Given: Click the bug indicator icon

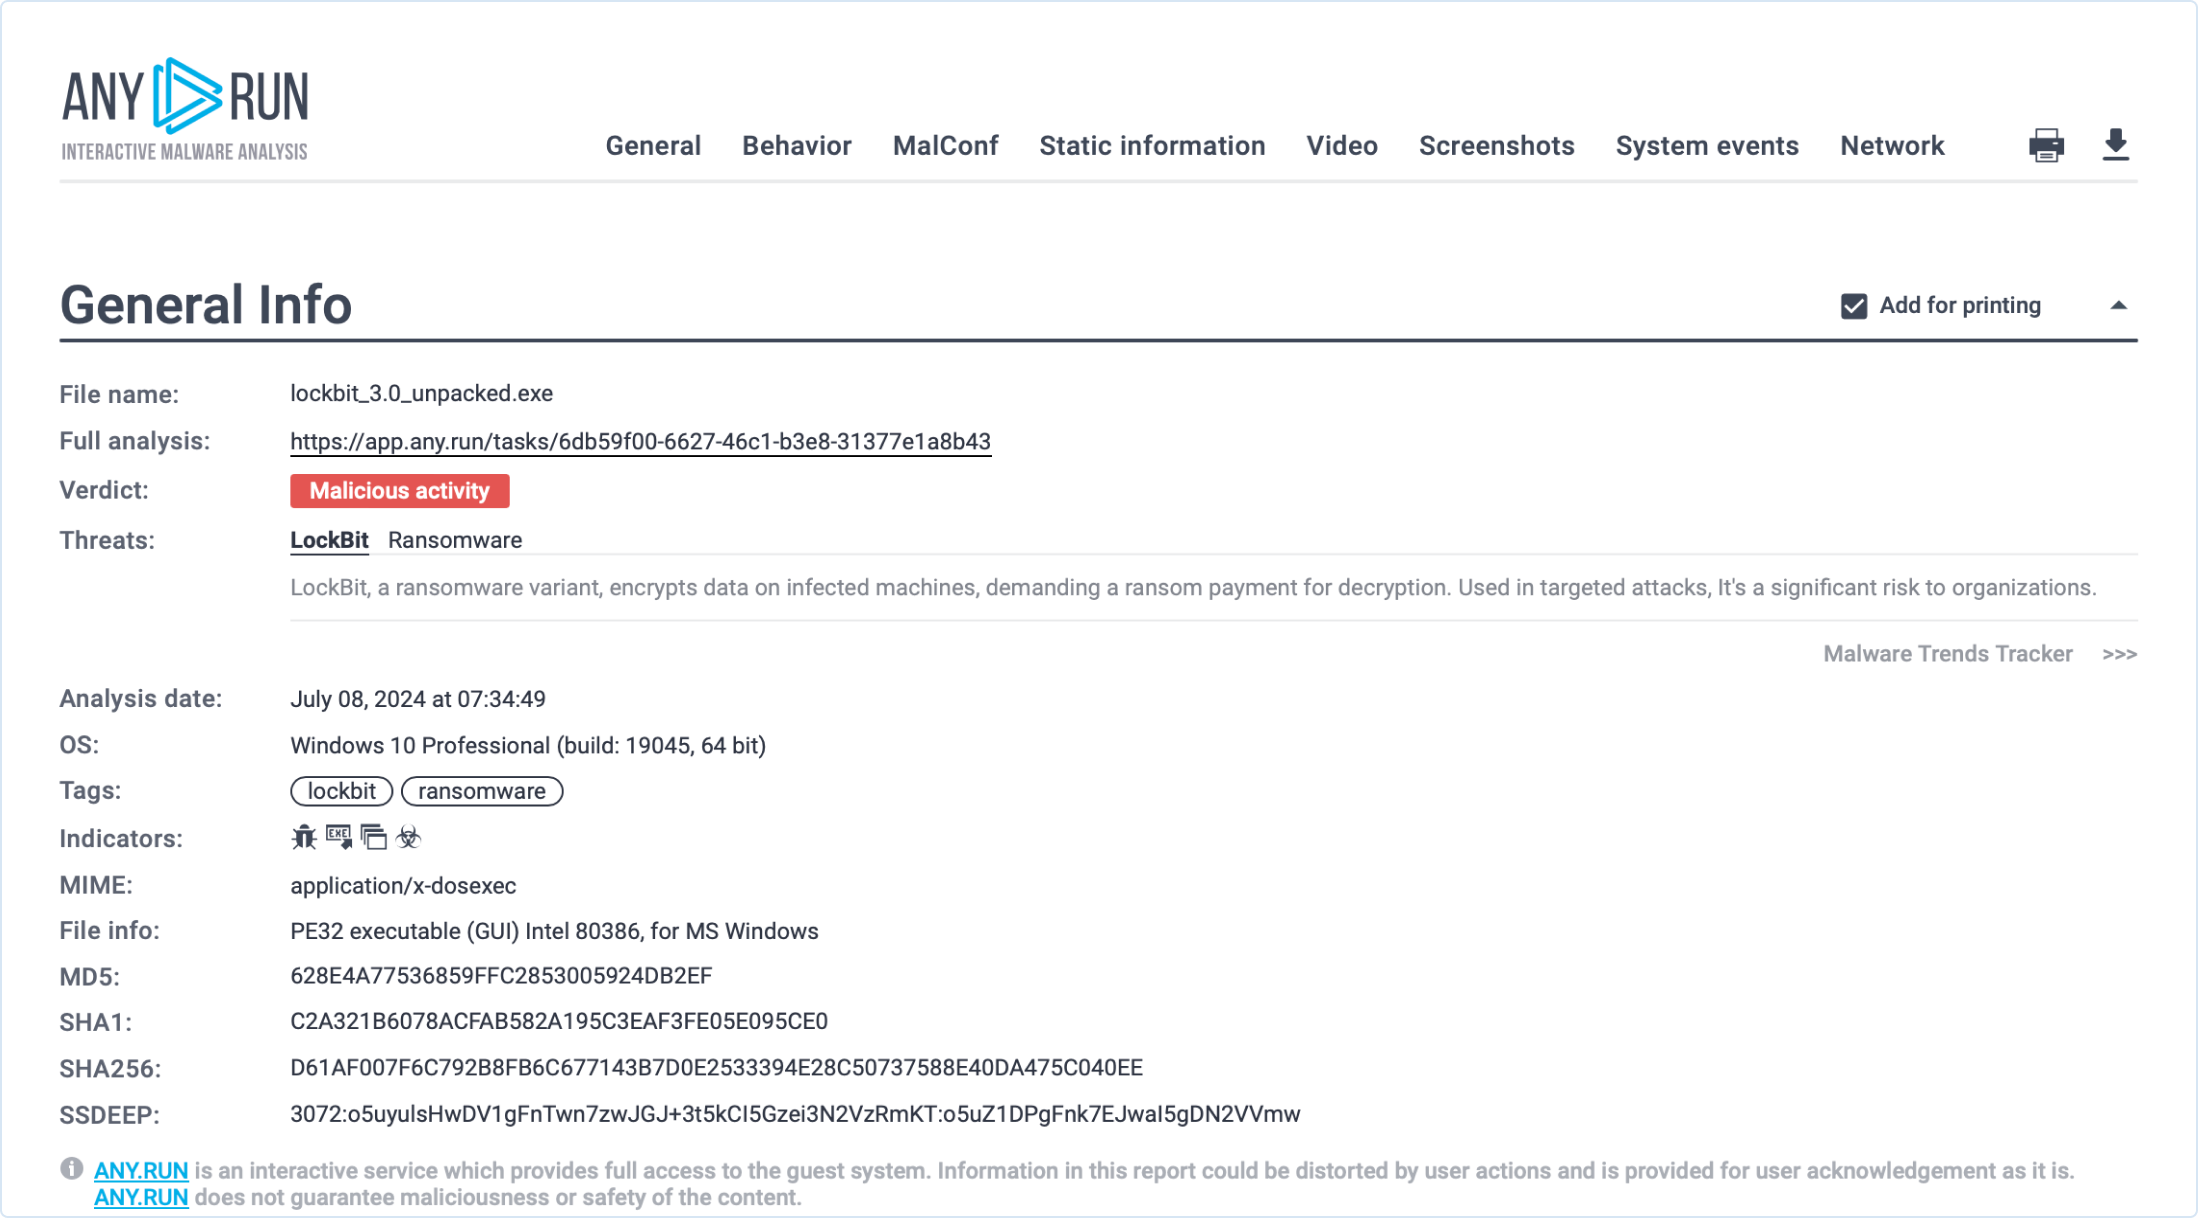Looking at the screenshot, I should point(303,837).
